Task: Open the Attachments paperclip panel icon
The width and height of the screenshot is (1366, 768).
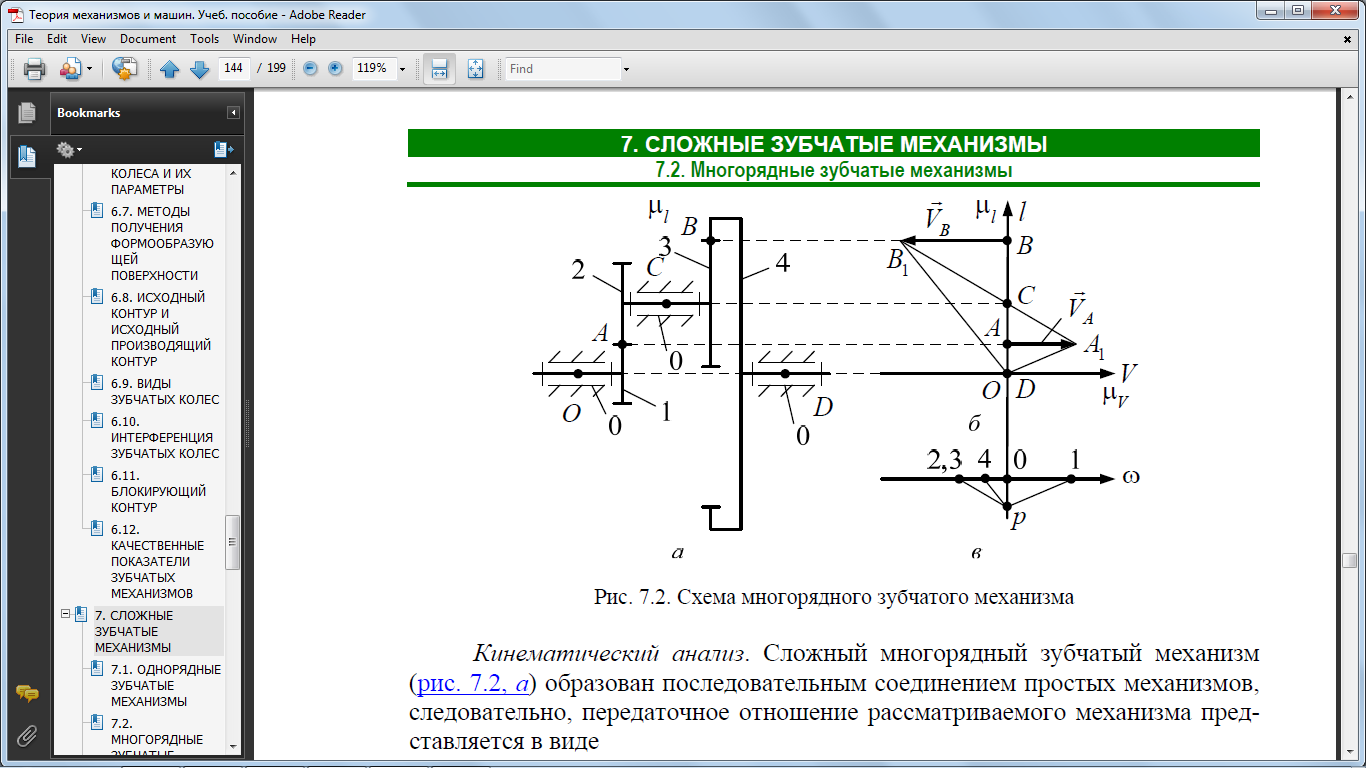Action: (27, 736)
